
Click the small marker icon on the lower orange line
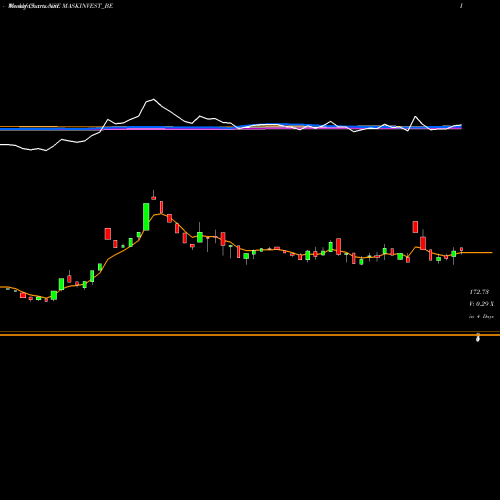point(478,337)
